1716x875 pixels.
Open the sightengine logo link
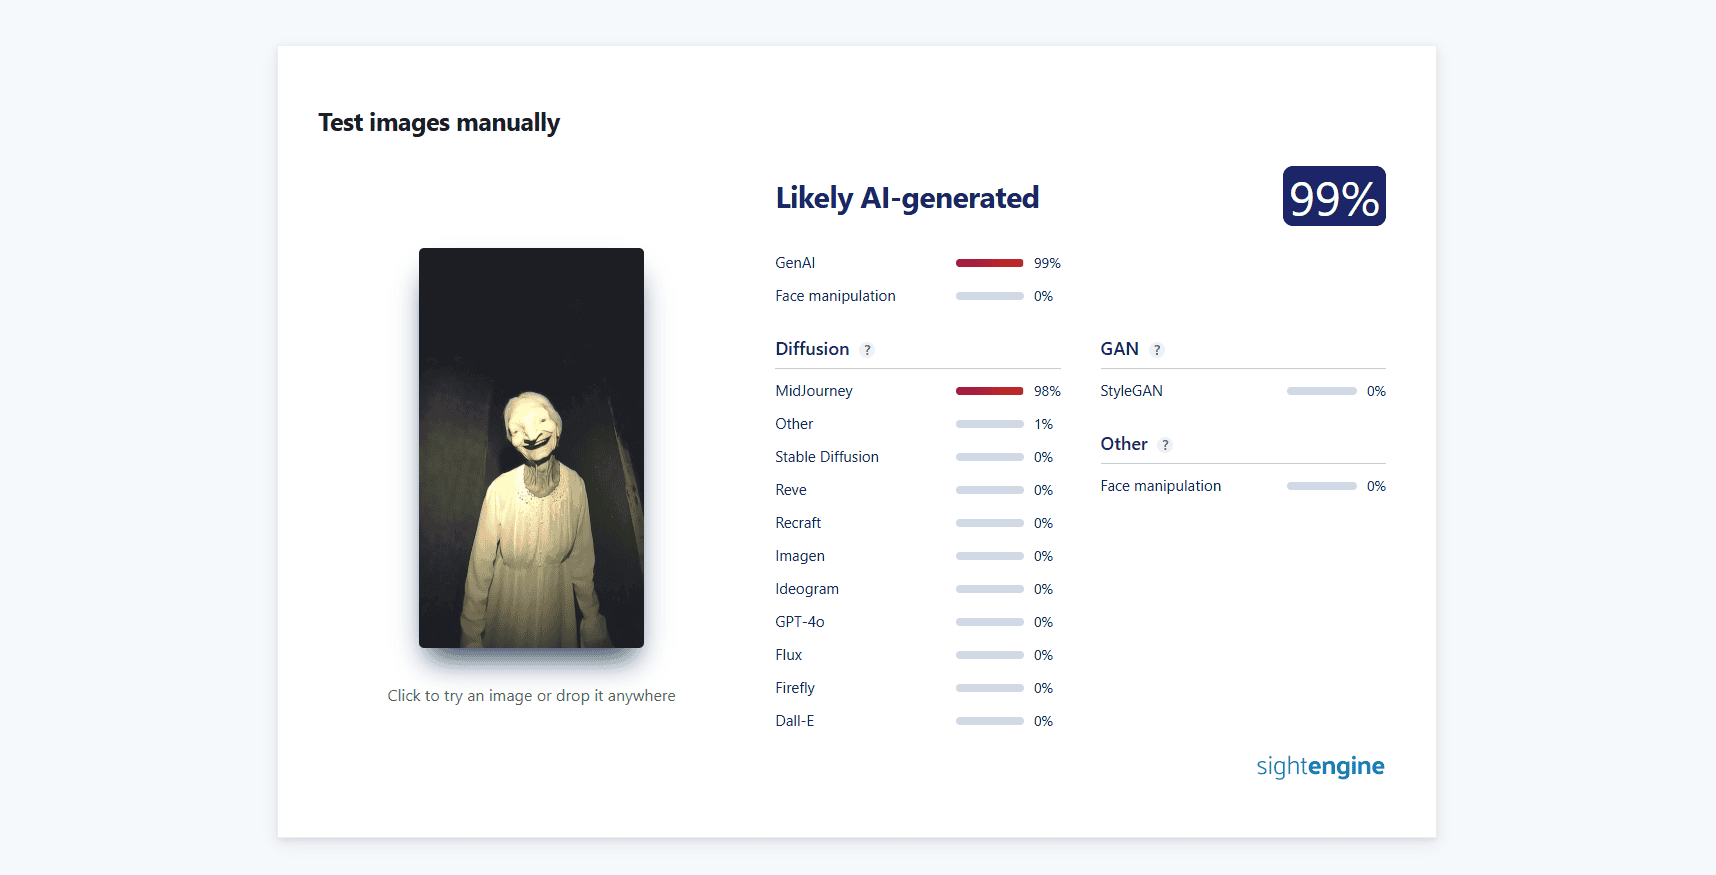[1320, 766]
